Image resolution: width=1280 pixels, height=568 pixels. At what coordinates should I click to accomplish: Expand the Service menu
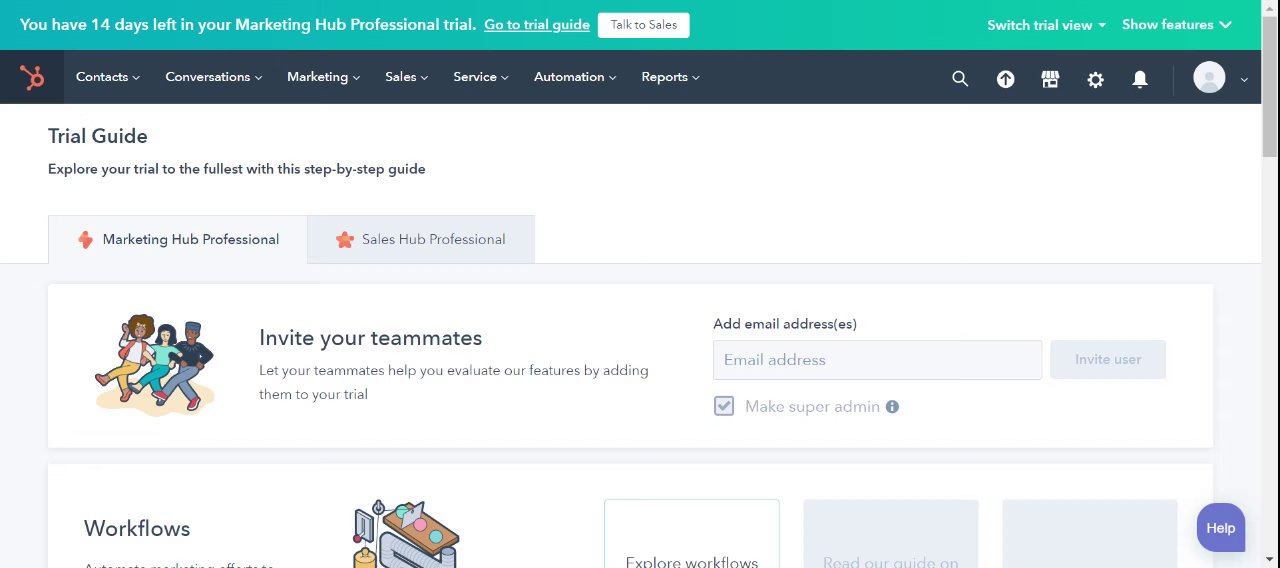481,77
